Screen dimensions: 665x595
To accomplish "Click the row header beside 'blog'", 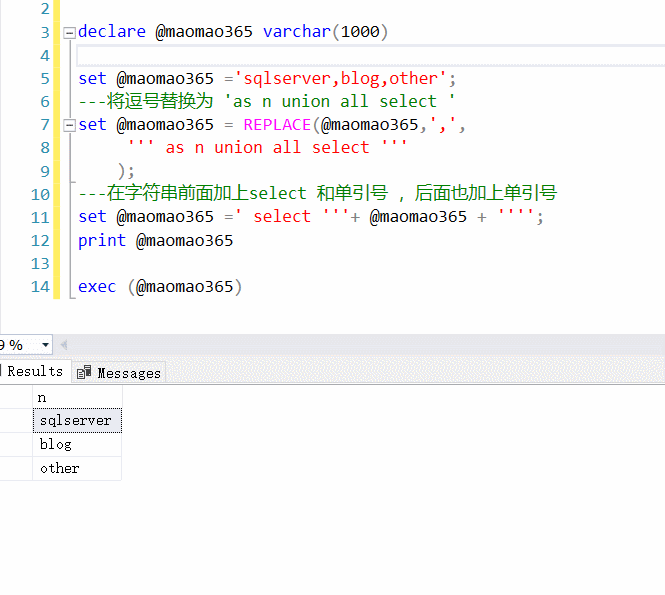I will (15, 445).
